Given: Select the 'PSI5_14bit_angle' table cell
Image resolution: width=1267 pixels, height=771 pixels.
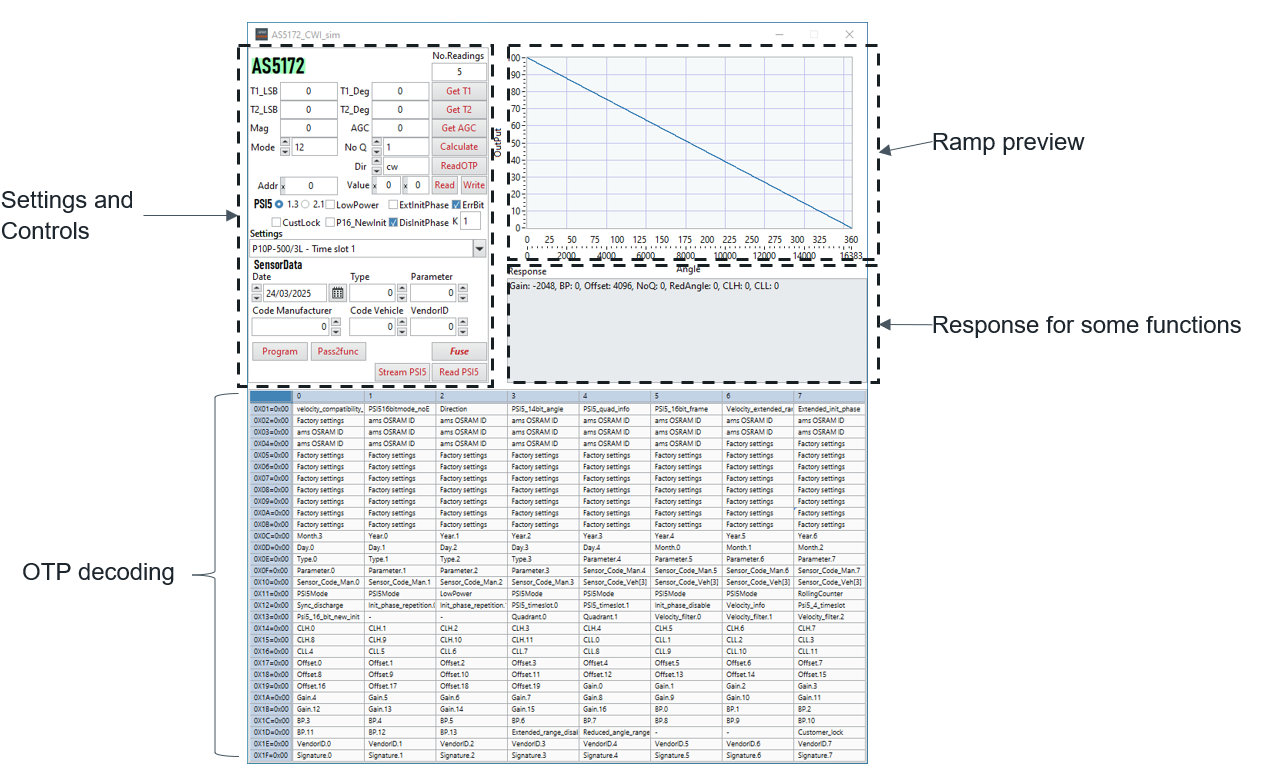Looking at the screenshot, I should point(544,409).
